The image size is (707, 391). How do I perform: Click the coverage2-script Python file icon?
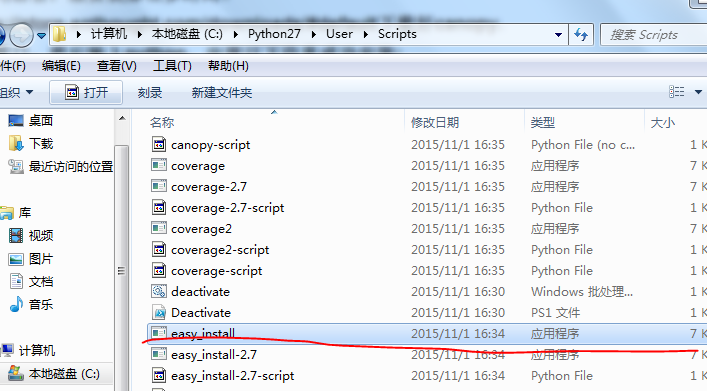coord(159,249)
